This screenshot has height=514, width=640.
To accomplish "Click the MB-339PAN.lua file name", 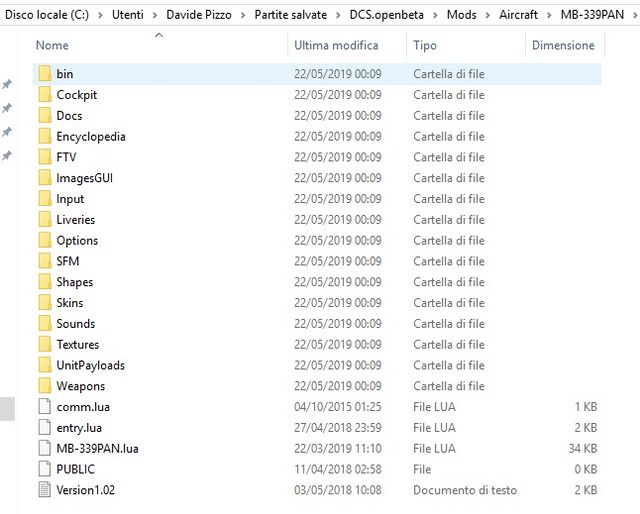I will click(x=98, y=449).
